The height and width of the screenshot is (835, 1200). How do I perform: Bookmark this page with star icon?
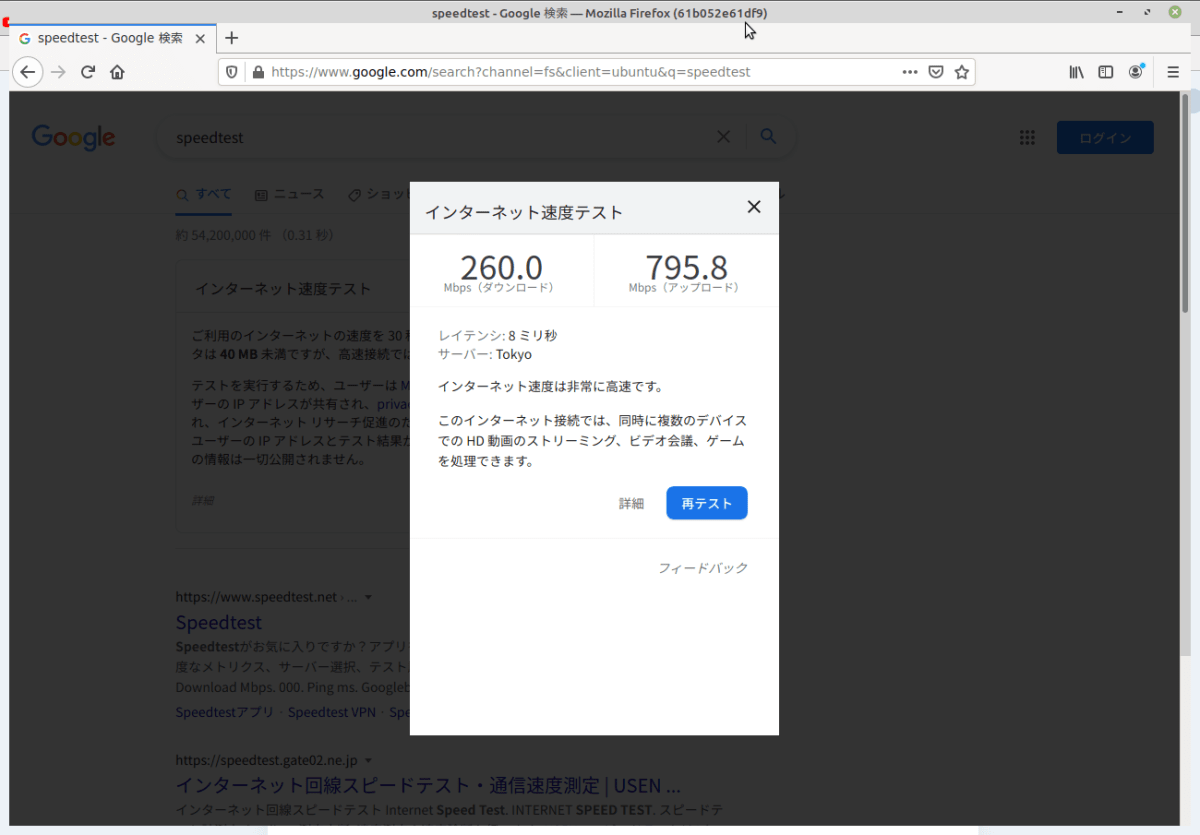[961, 72]
